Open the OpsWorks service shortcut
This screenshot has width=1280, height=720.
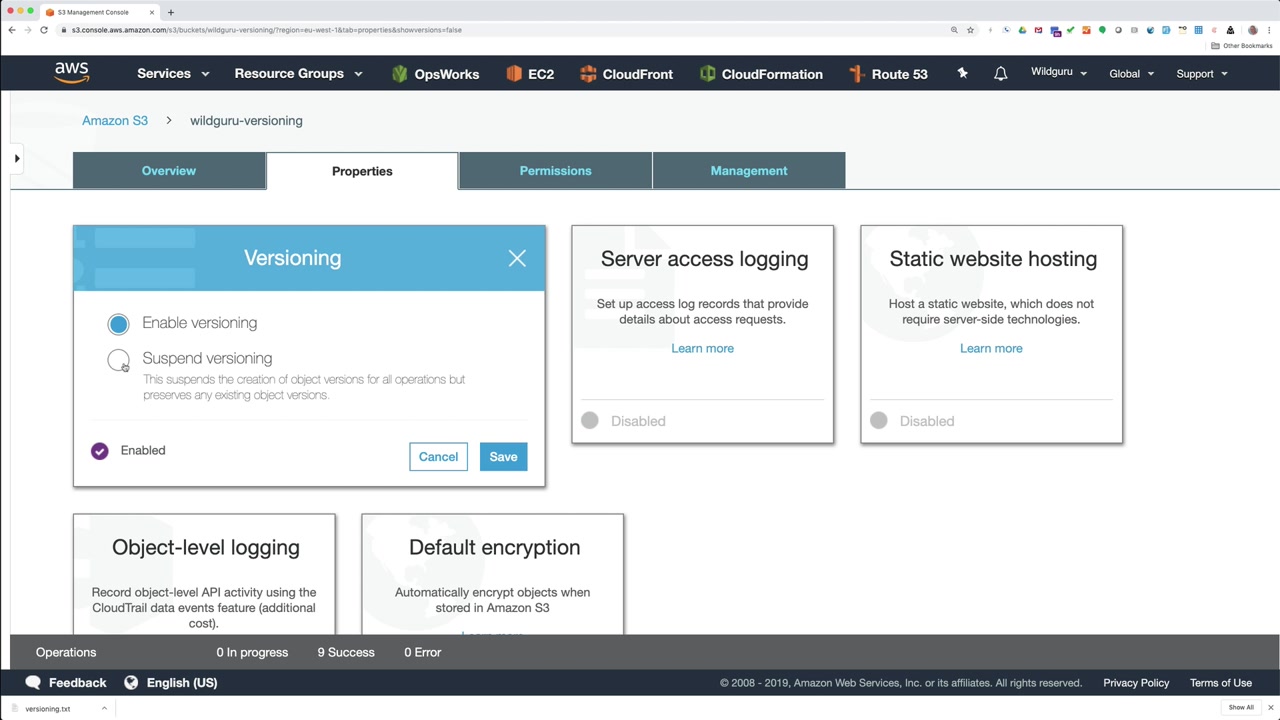pyautogui.click(x=435, y=74)
